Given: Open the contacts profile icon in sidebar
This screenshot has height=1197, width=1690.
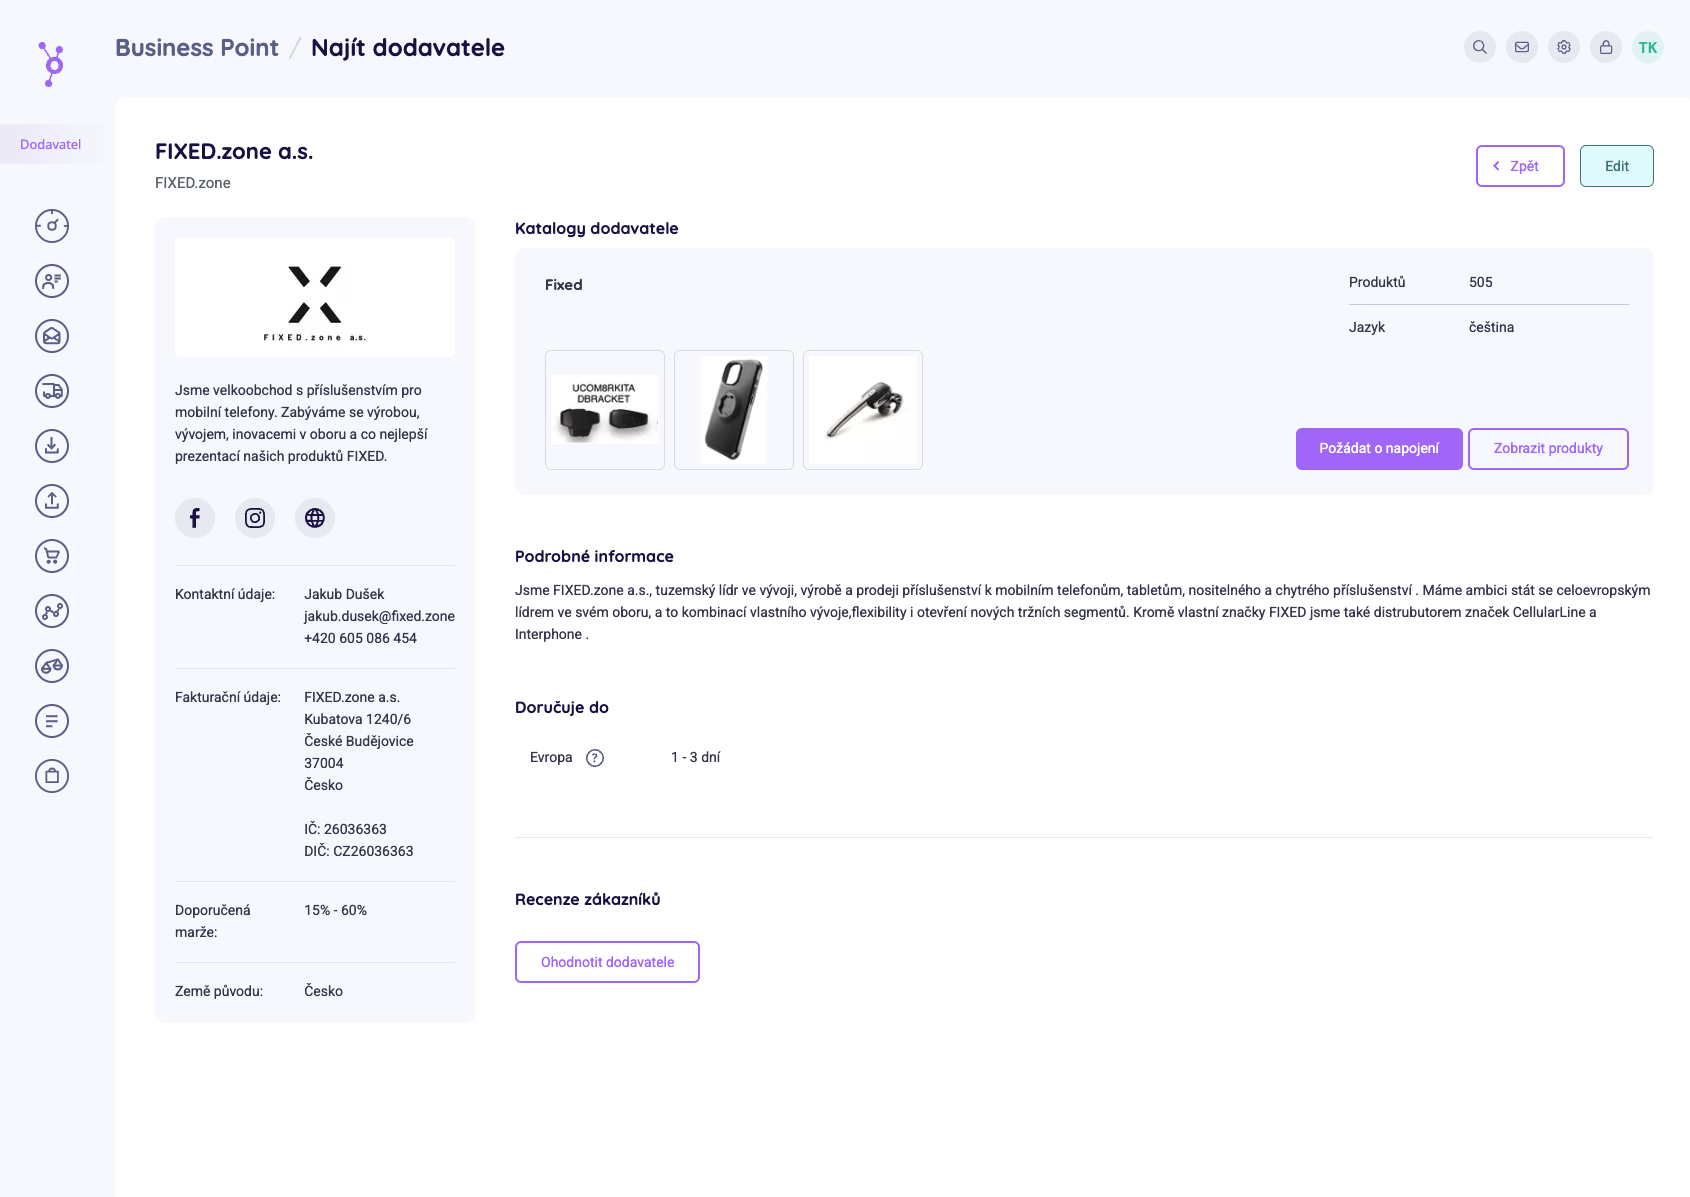Looking at the screenshot, I should coord(52,281).
